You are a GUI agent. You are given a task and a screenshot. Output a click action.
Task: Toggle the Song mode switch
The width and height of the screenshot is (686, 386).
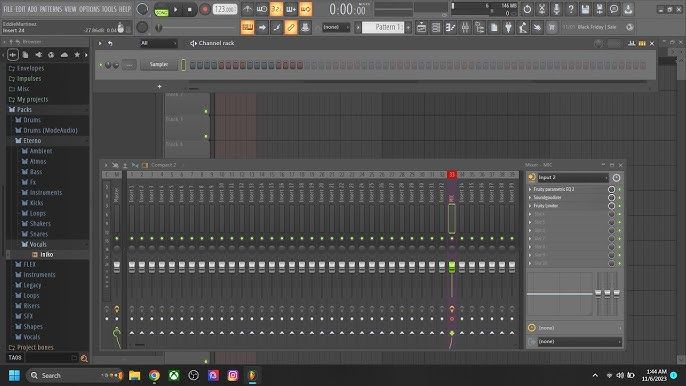161,11
